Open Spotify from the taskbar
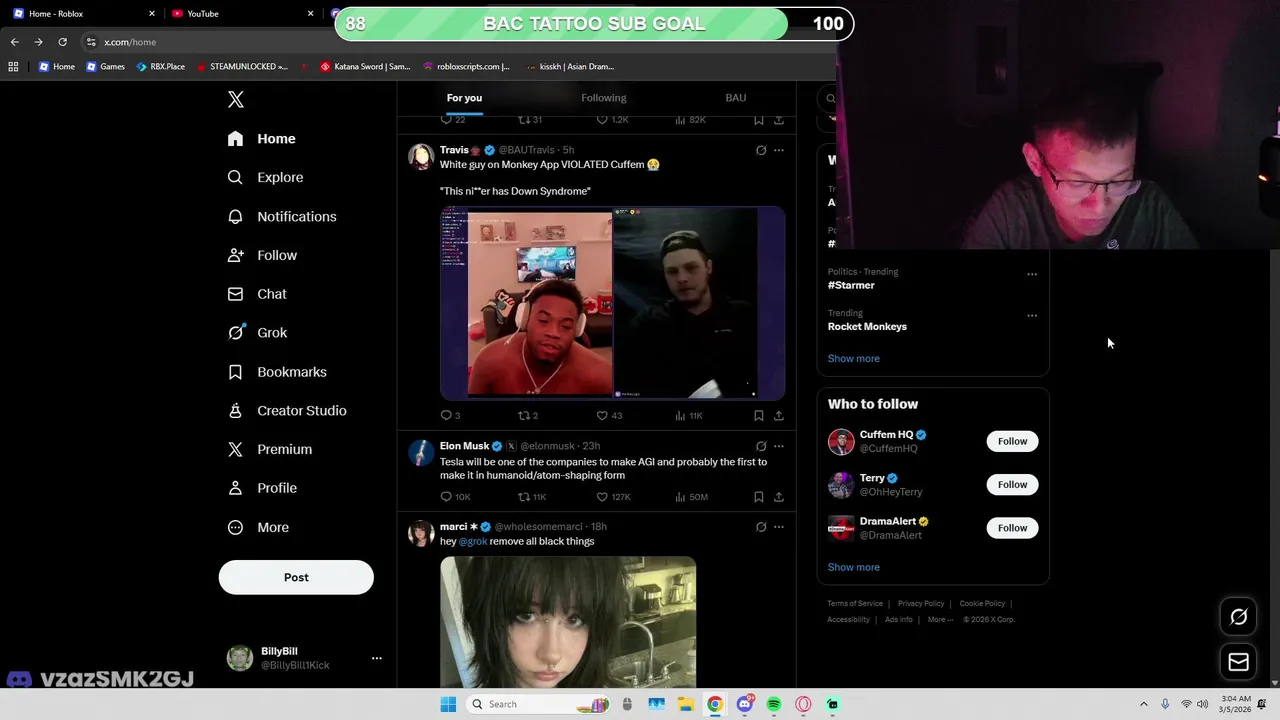1280x720 pixels. point(773,704)
